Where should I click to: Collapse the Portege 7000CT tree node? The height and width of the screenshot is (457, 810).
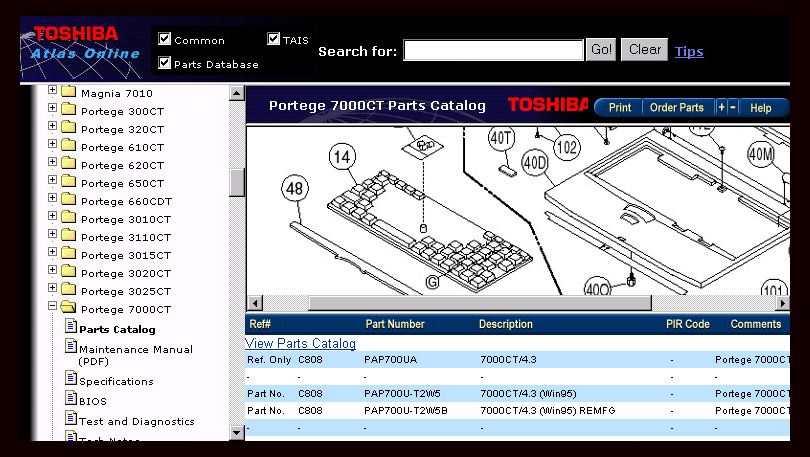(x=52, y=306)
